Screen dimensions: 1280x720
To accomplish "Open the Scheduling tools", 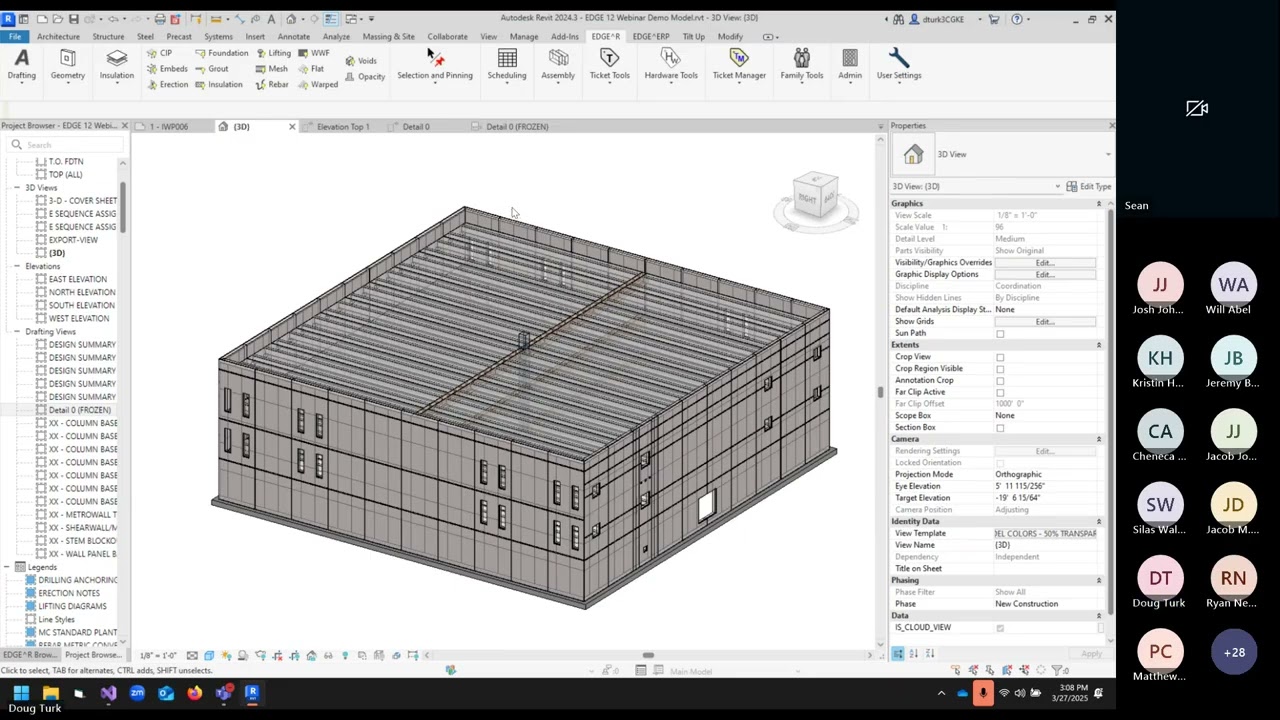I will click(507, 65).
